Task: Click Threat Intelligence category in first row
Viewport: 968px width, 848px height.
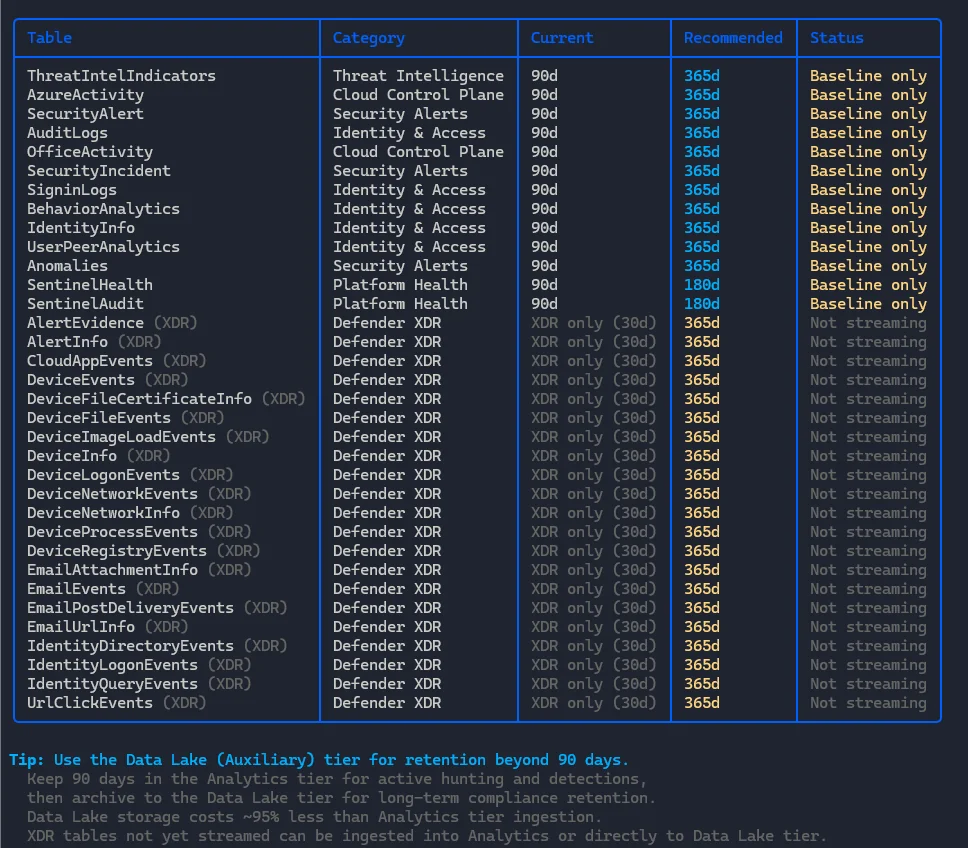Action: (x=418, y=76)
